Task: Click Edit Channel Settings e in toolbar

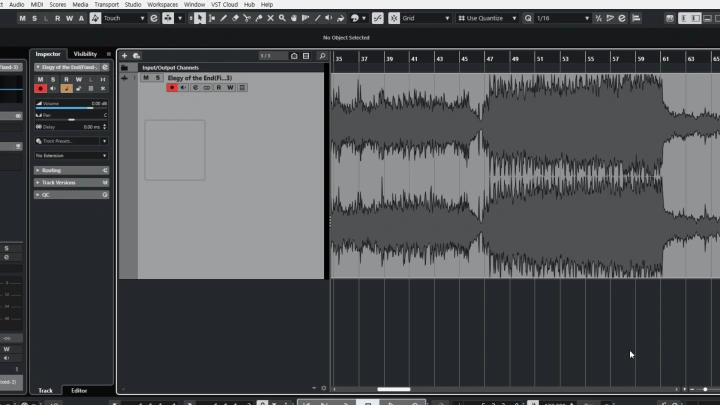Action: (x=154, y=18)
